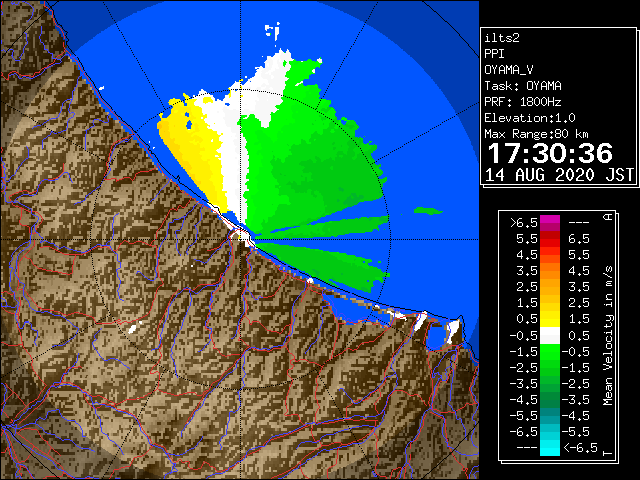This screenshot has width=640, height=480.
Task: Select the Task: OYAMA line
Action: [x=523, y=86]
